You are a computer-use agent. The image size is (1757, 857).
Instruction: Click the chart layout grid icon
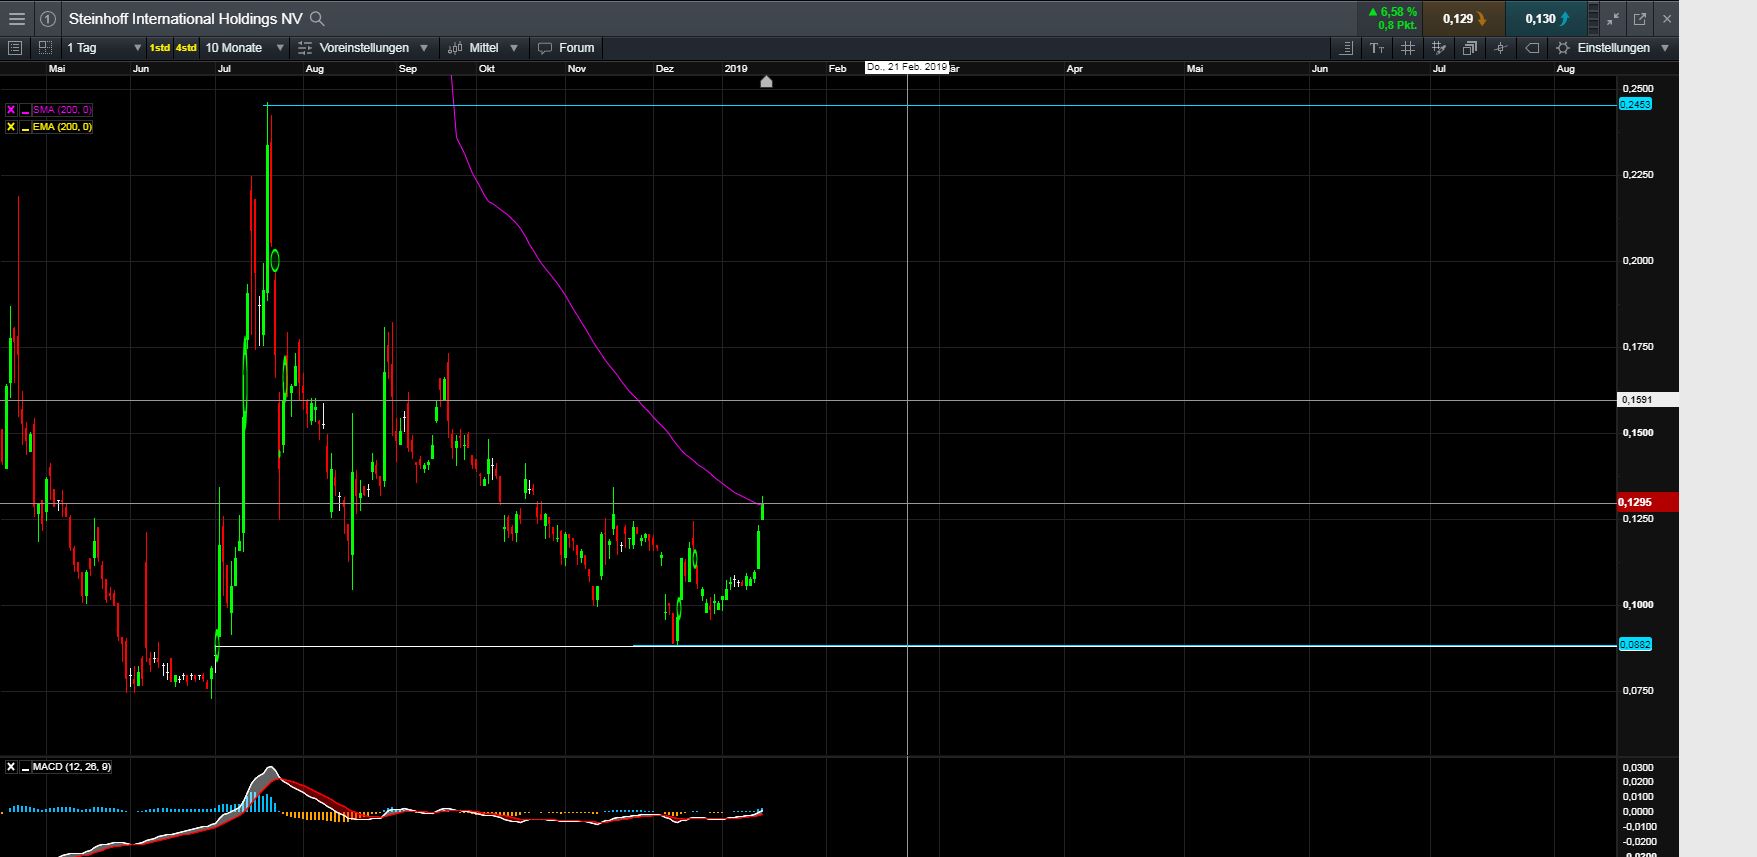tap(45, 48)
